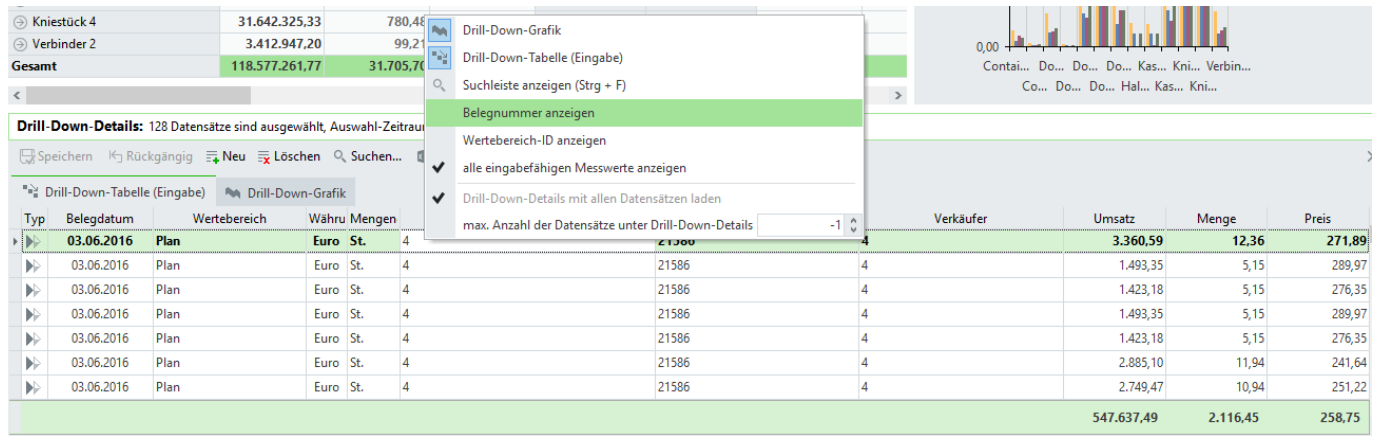This screenshot has height=440, width=1380.
Task: Expand the Kniestück 4 row
Action: pos(18,21)
